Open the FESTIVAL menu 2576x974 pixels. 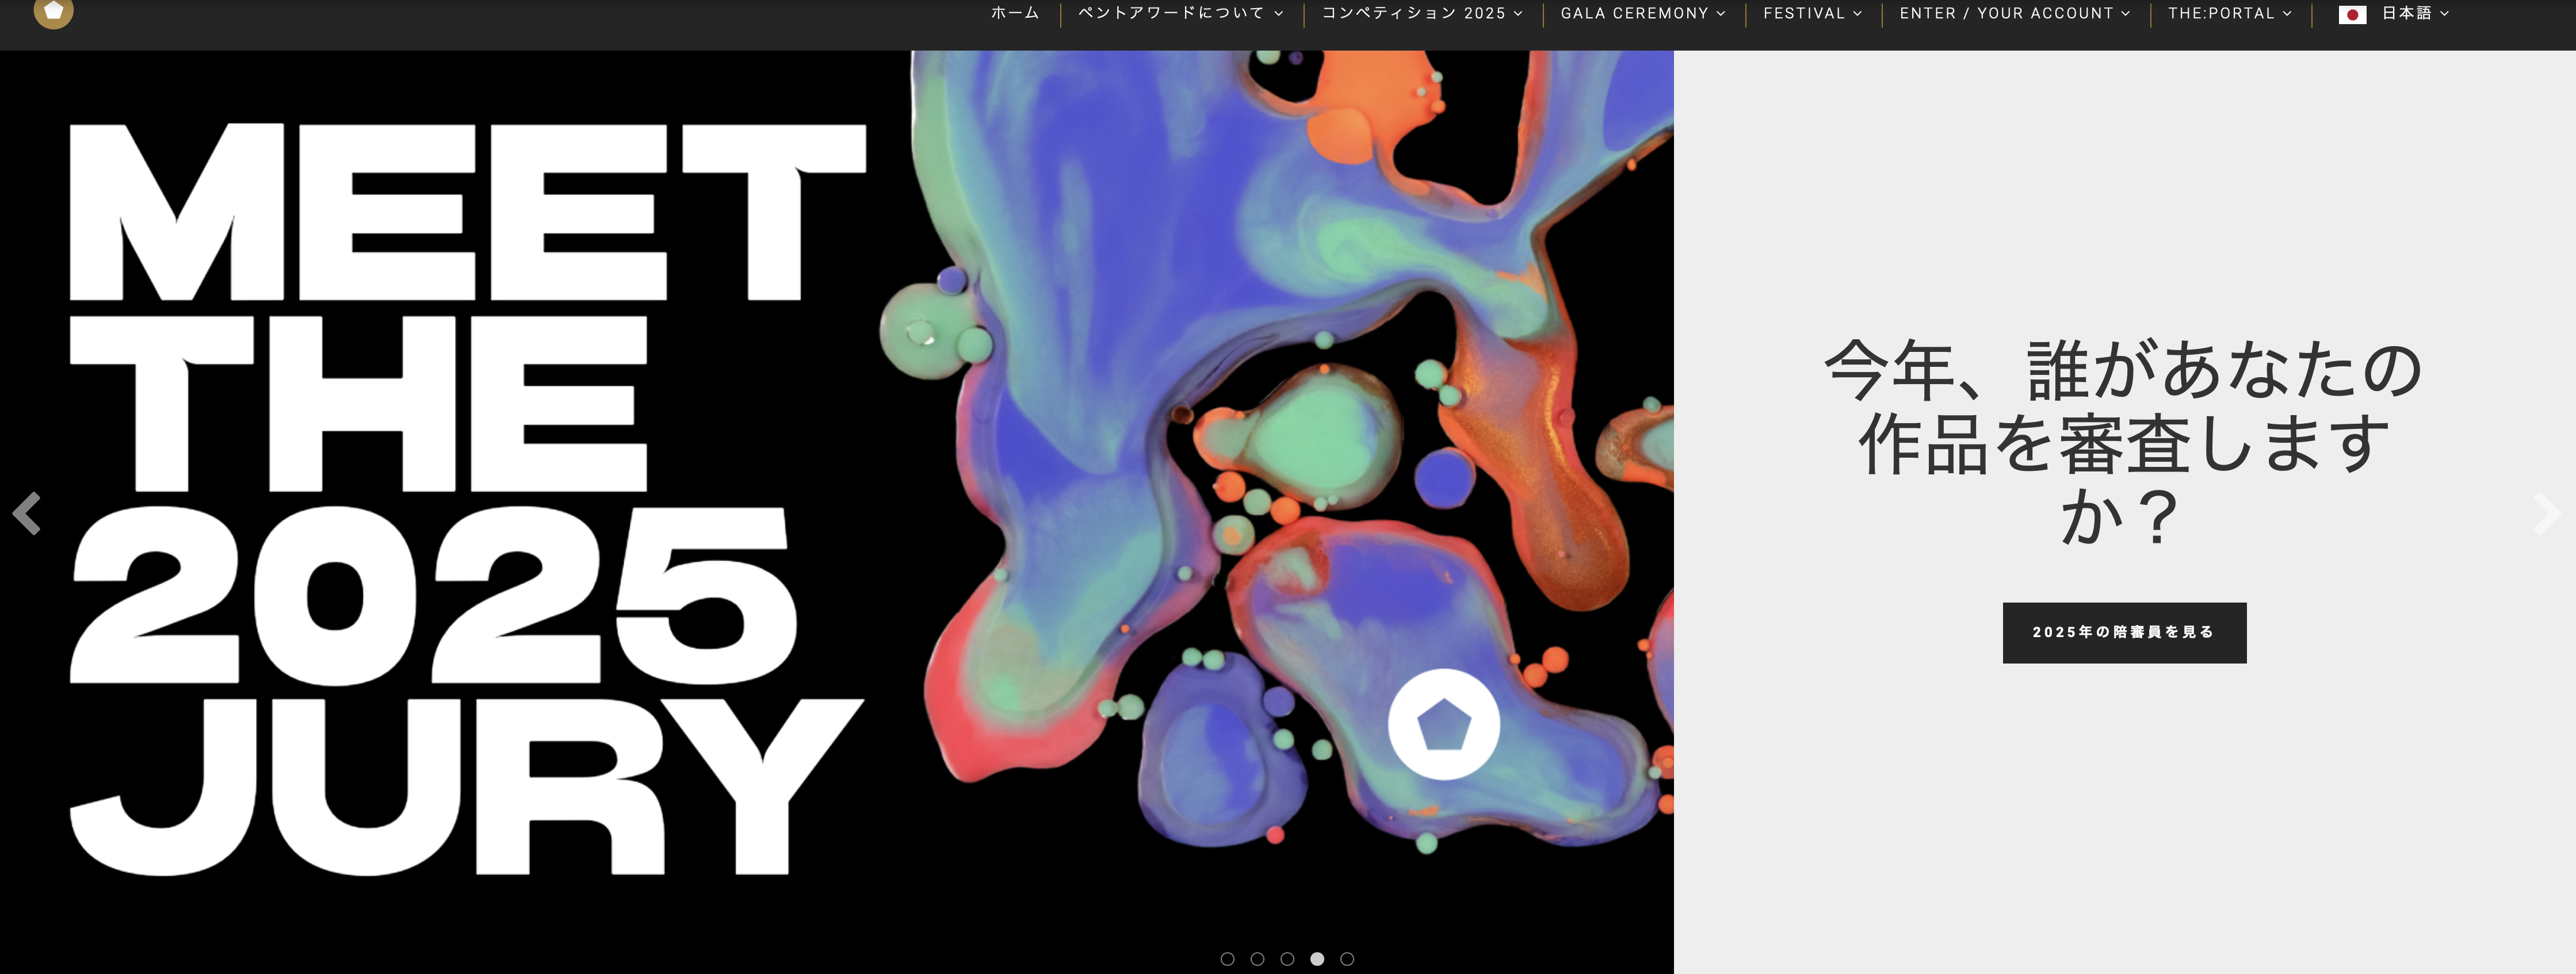[1803, 13]
